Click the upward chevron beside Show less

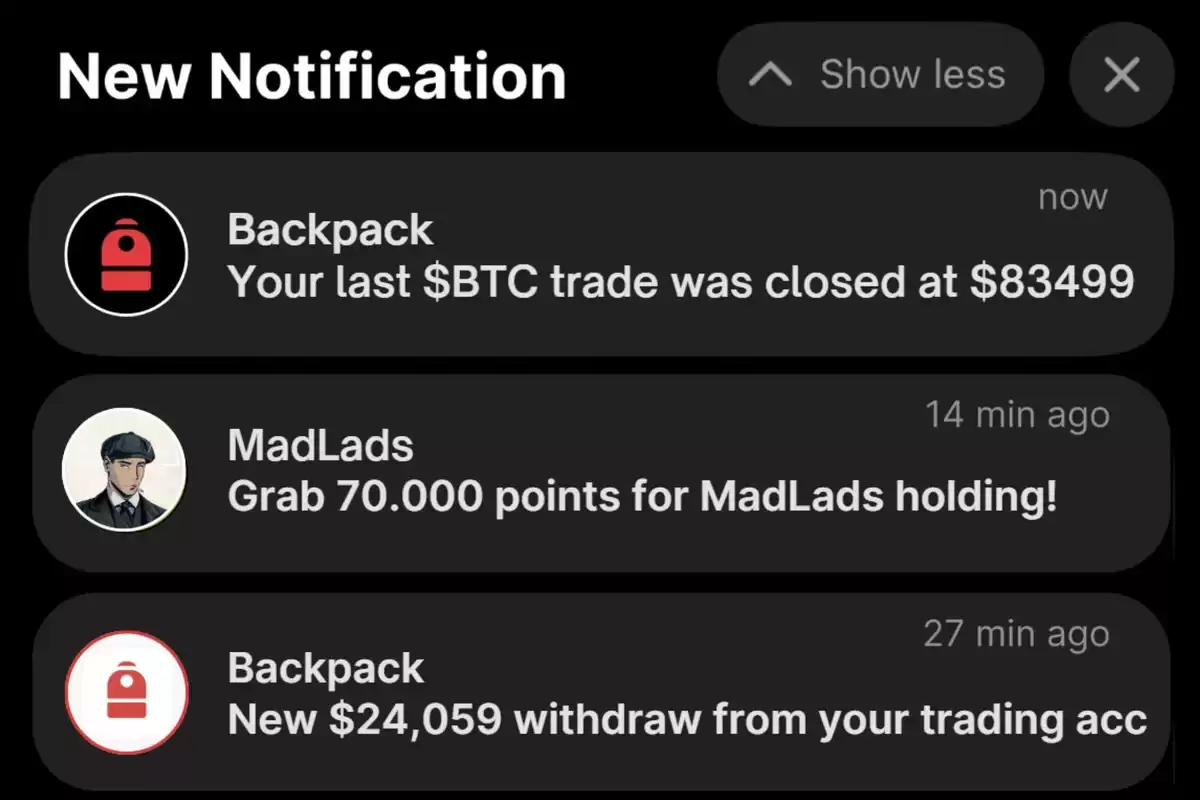pyautogui.click(x=771, y=75)
